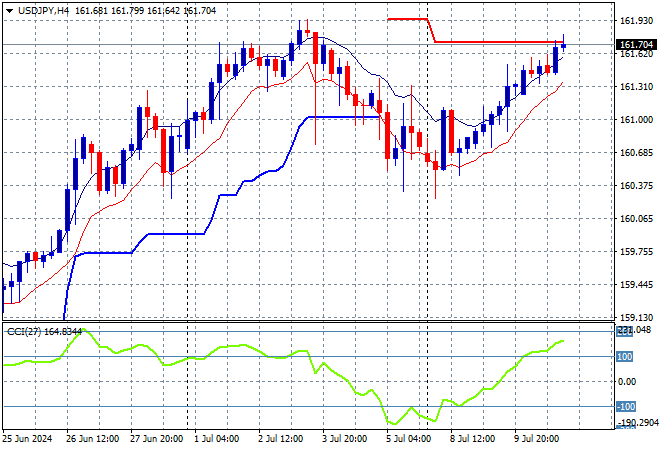Screen dimensions: 660x450
Task: Click the 1 Jul 04:00 time label
Action: tap(216, 439)
